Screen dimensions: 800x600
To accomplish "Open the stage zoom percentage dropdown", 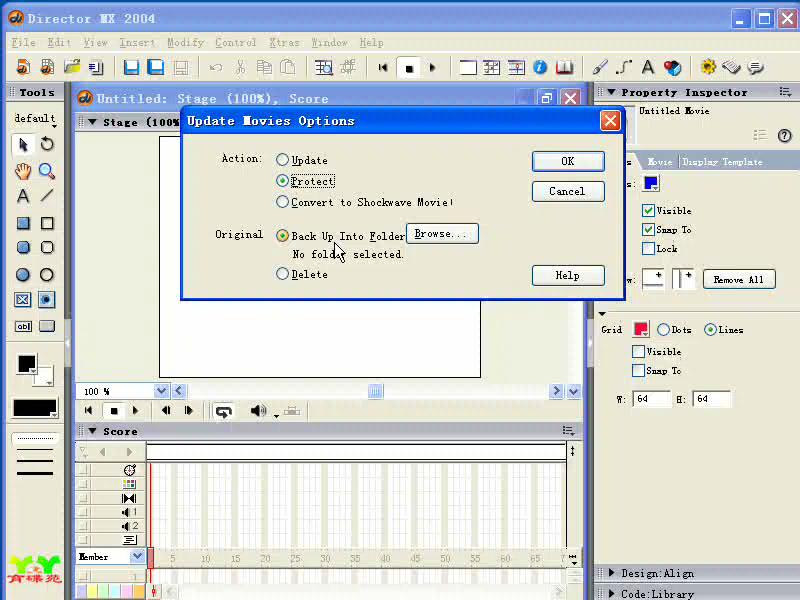I will (161, 391).
